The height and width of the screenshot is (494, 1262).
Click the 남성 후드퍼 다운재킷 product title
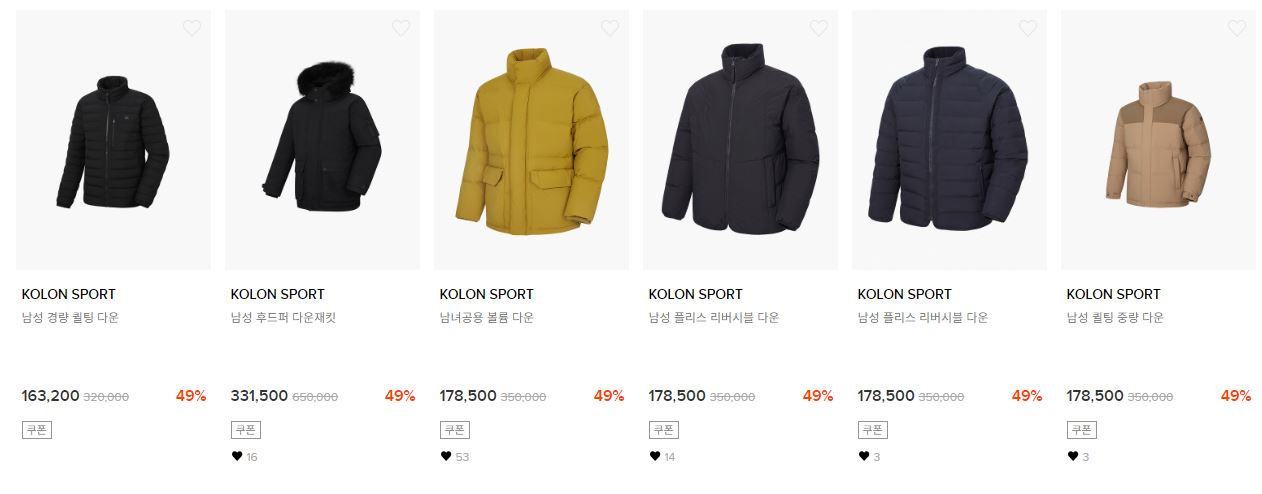pyautogui.click(x=284, y=318)
